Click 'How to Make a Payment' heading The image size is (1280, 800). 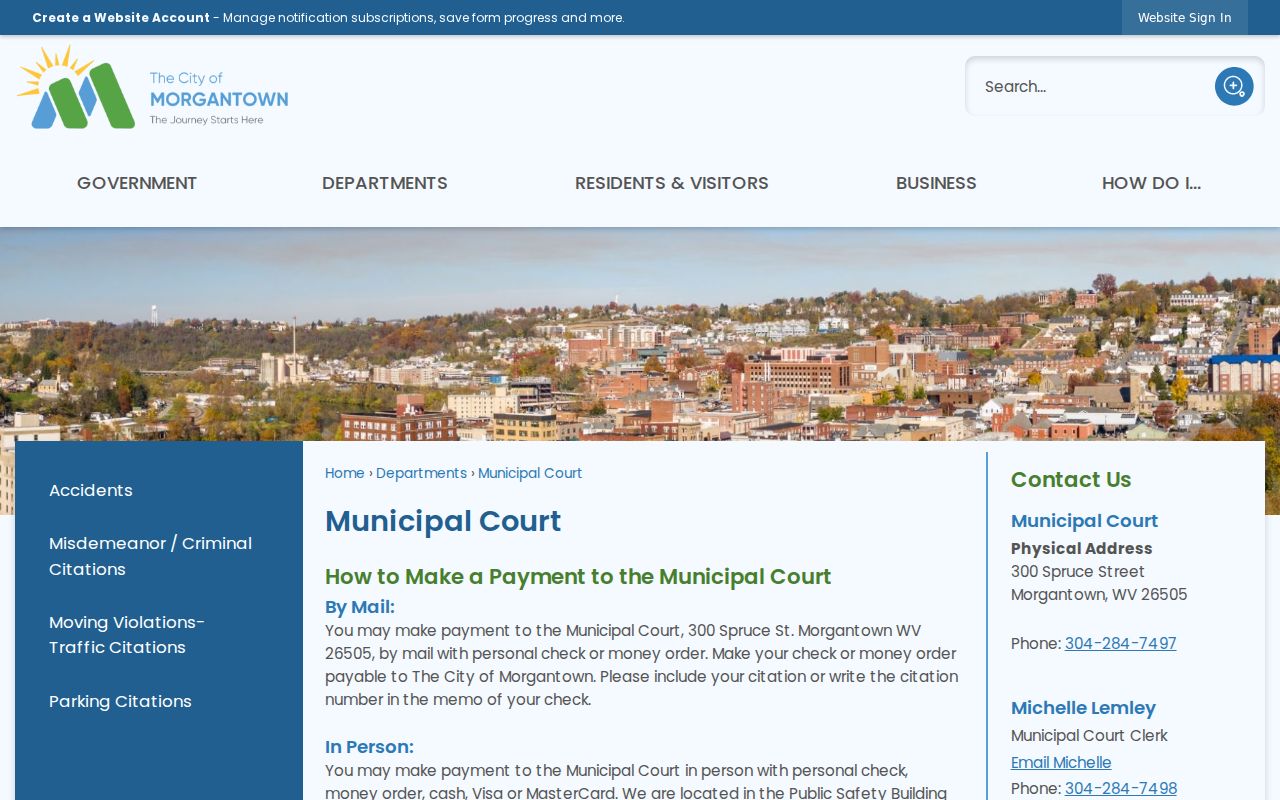[x=578, y=577]
